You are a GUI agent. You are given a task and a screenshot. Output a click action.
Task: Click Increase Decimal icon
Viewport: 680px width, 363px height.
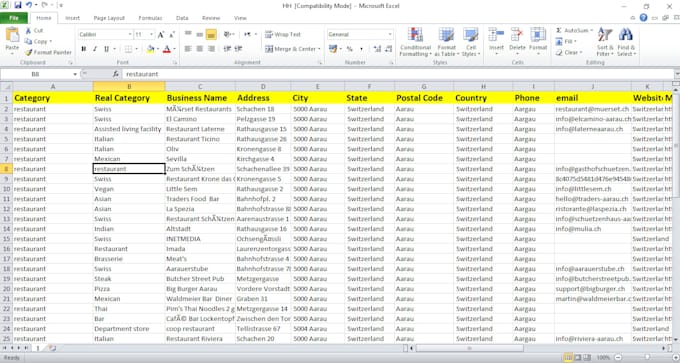tap(377, 49)
